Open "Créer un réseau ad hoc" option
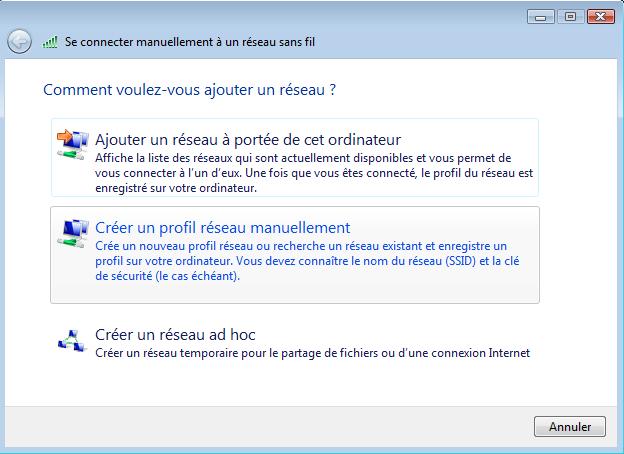Viewport: 624px width, 454px height. coord(182,334)
